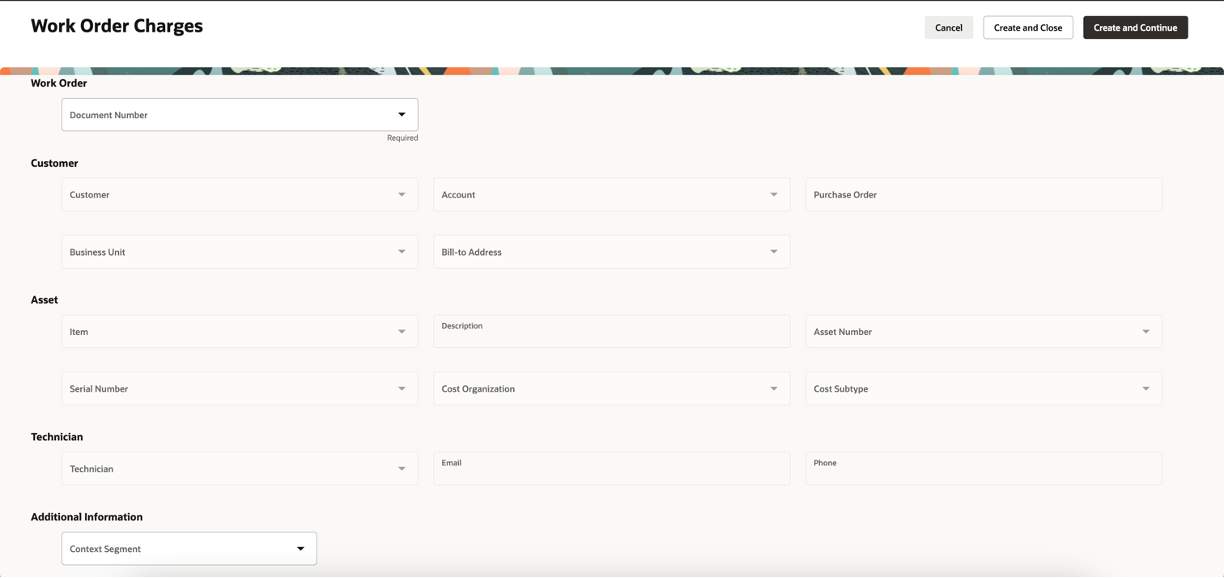Click the technician Email field
Viewport: 1224px width, 578px height.
click(612, 469)
